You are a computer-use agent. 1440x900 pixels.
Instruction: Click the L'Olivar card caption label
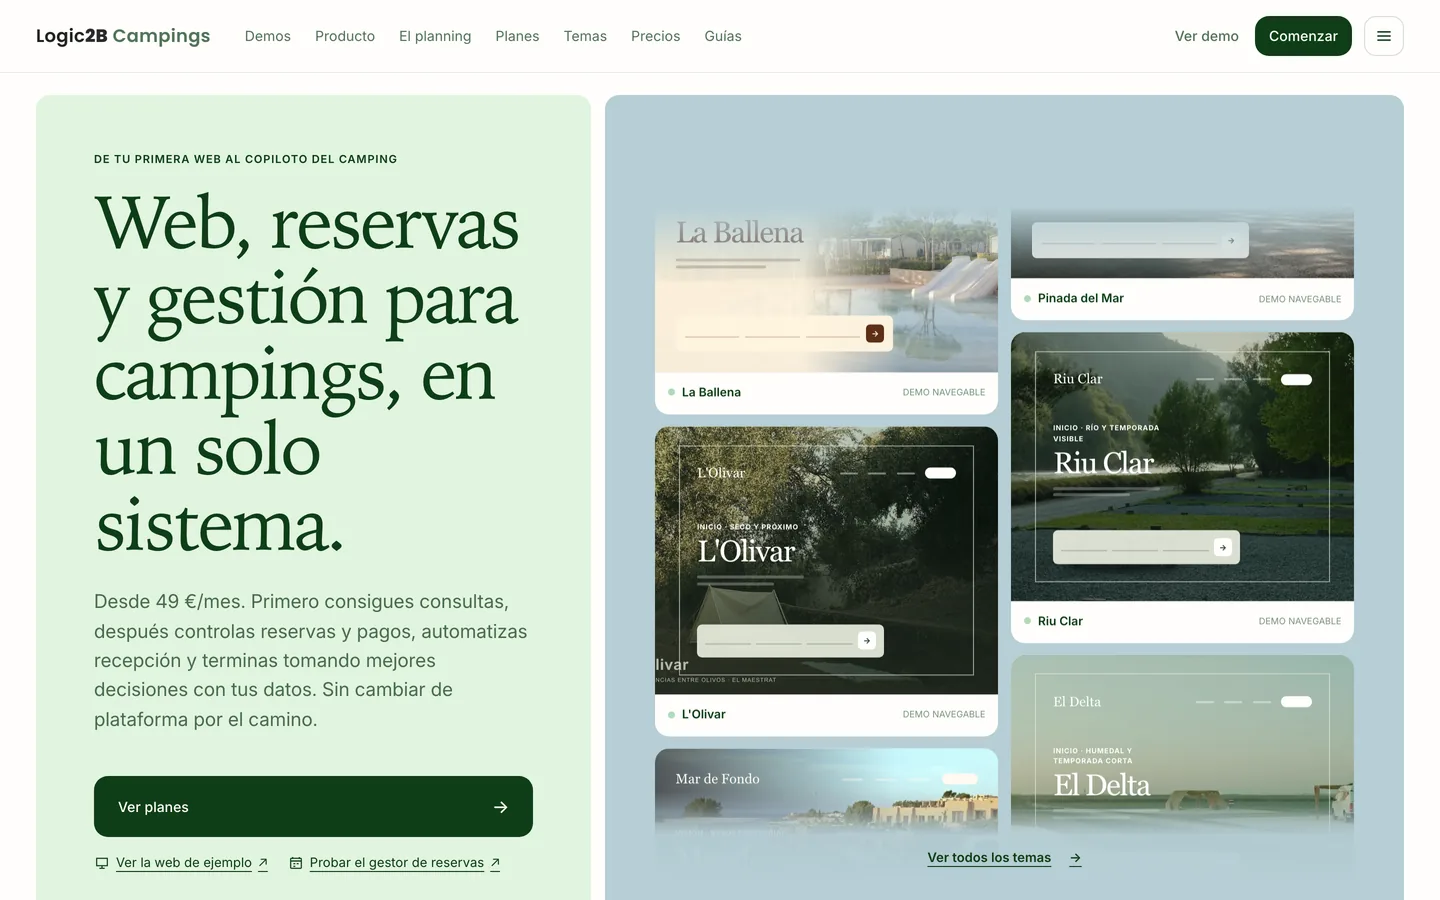pyautogui.click(x=704, y=714)
